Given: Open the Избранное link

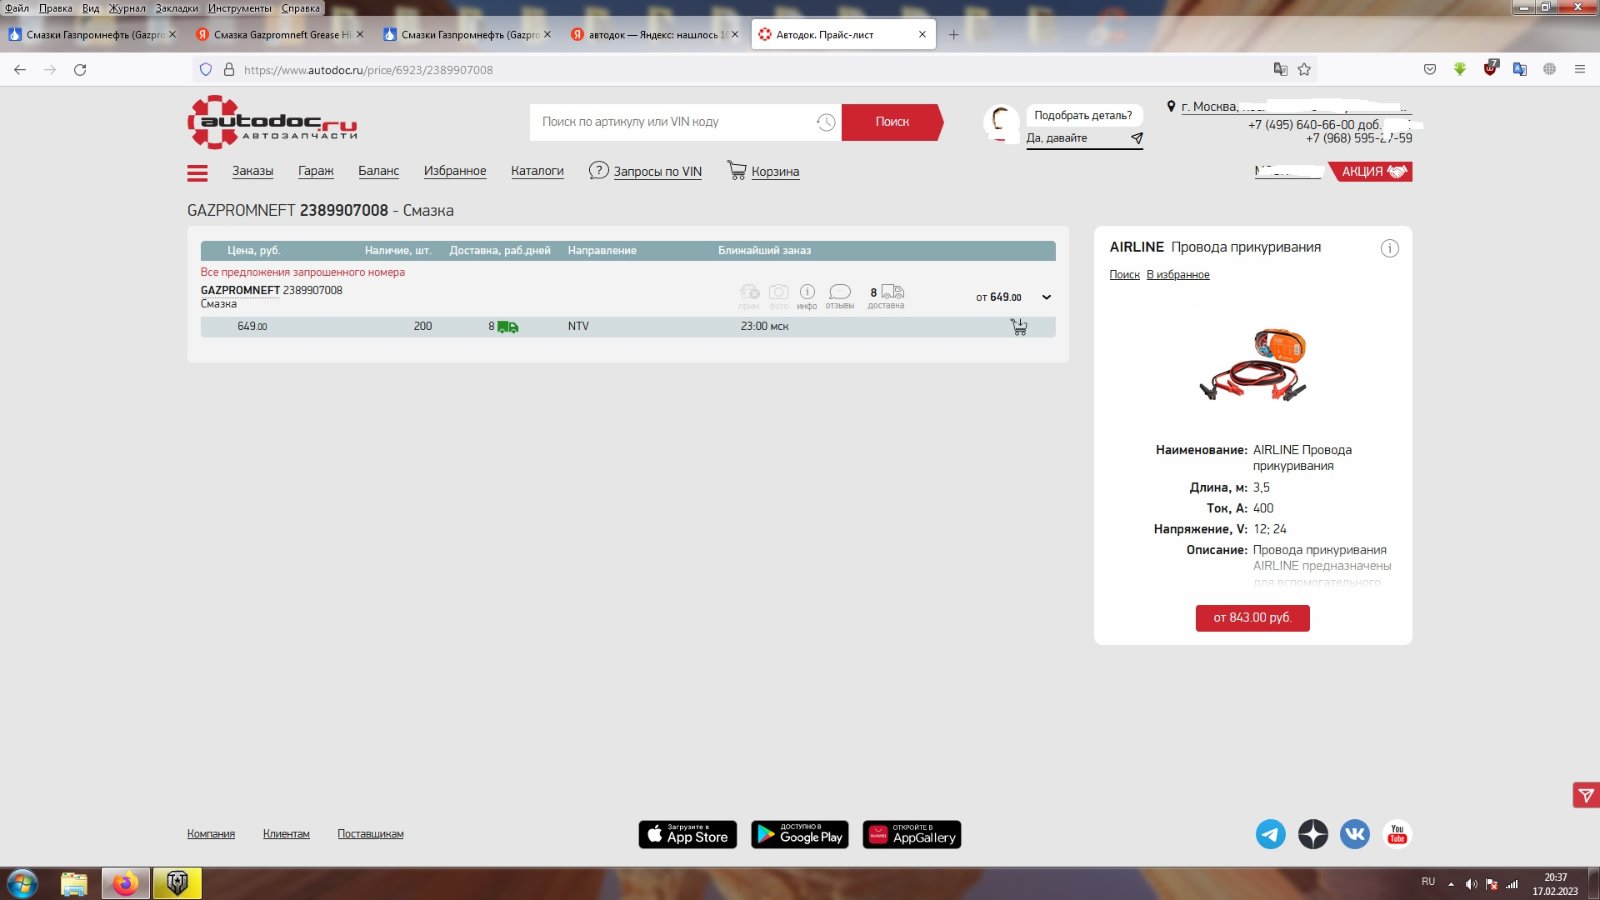Looking at the screenshot, I should [x=455, y=171].
